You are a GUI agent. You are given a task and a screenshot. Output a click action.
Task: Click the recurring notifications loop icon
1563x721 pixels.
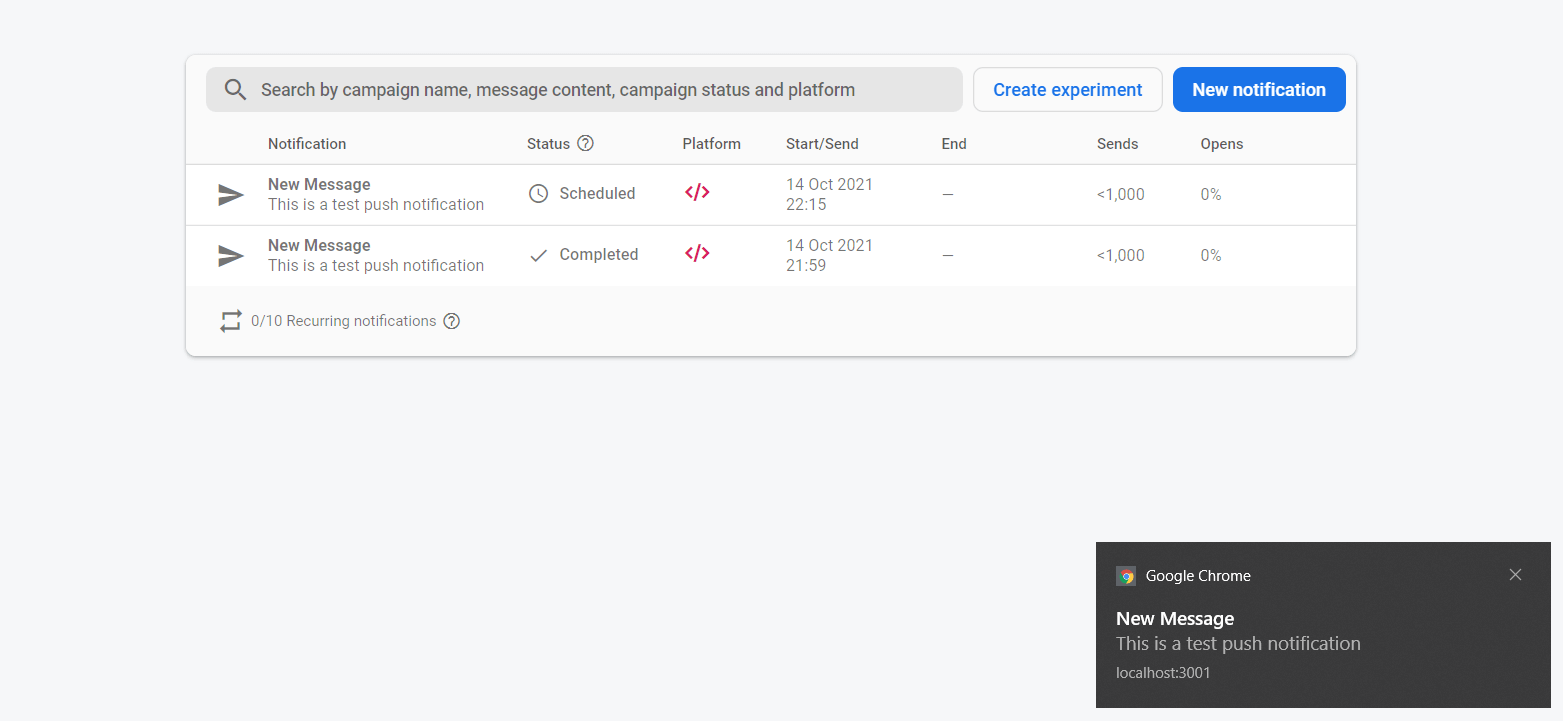tap(231, 321)
